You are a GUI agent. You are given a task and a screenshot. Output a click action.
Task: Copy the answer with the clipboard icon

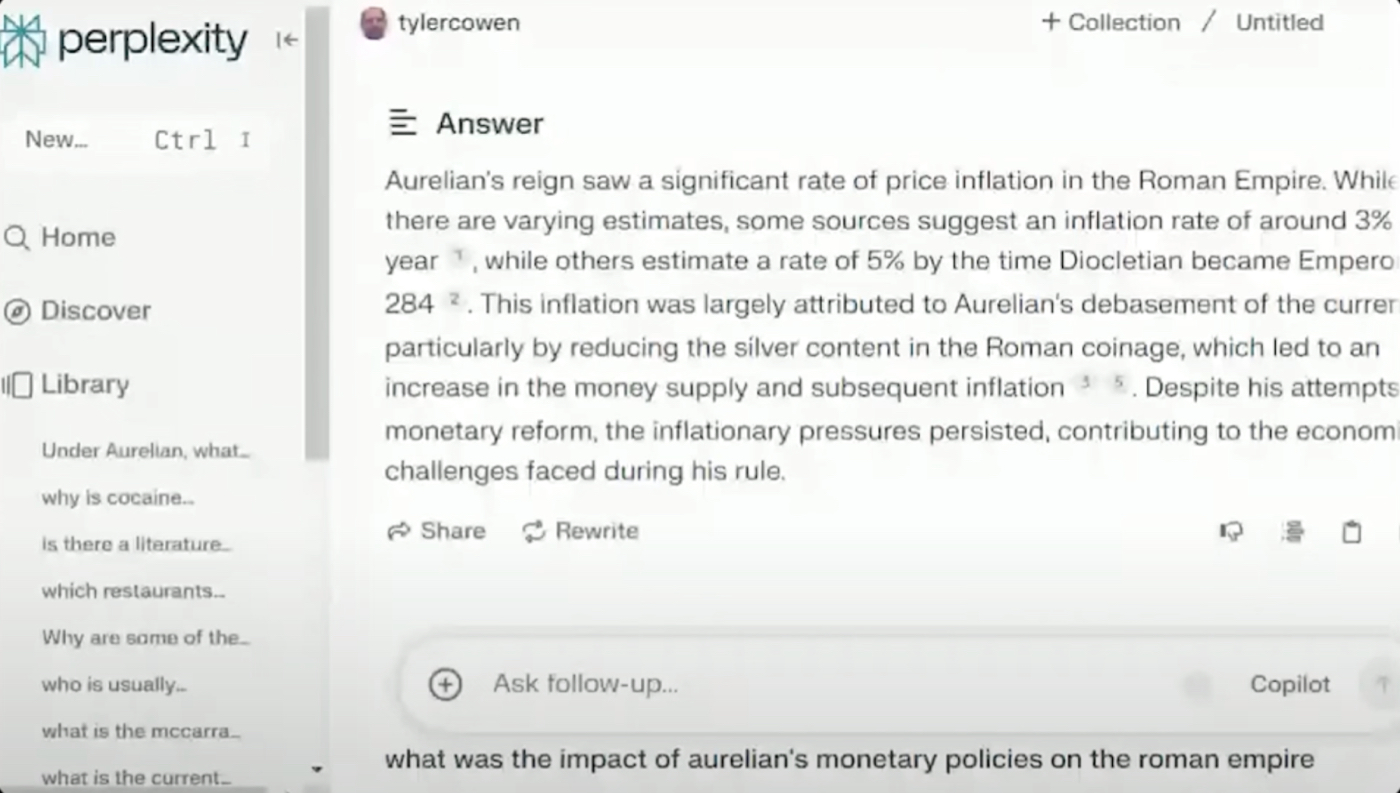point(1351,532)
